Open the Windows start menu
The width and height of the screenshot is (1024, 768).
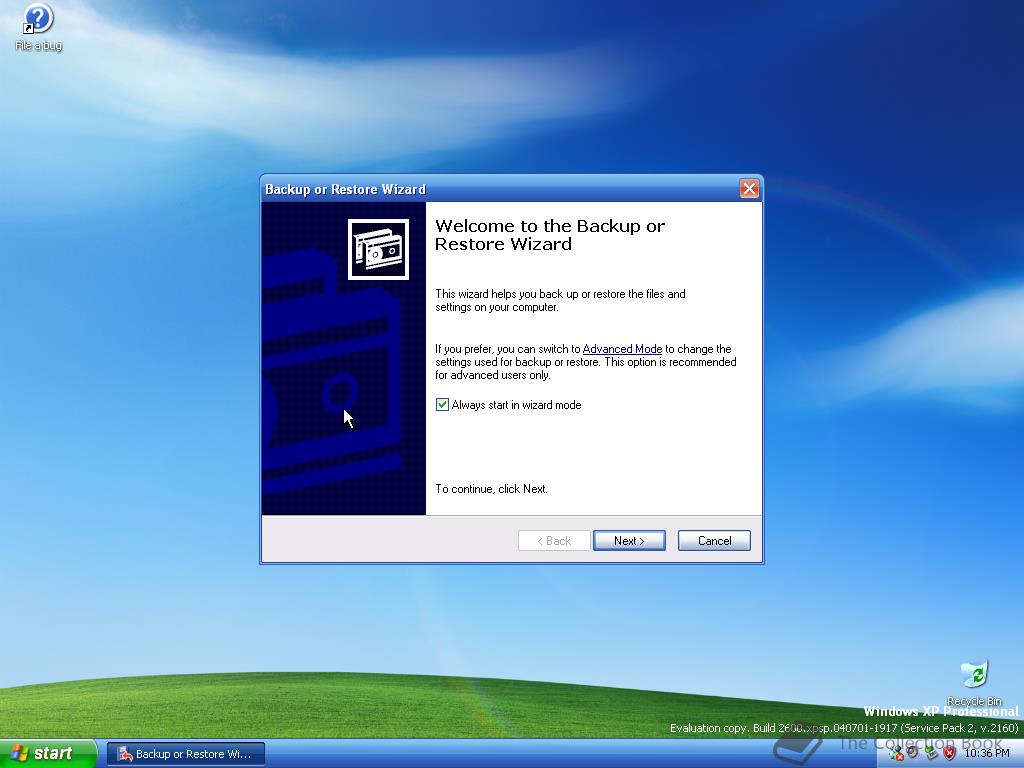[48, 754]
